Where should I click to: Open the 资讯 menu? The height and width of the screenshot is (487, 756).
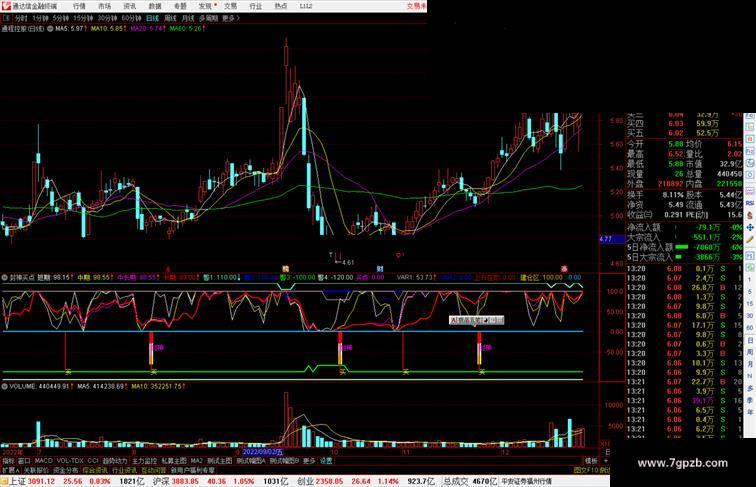129,6
